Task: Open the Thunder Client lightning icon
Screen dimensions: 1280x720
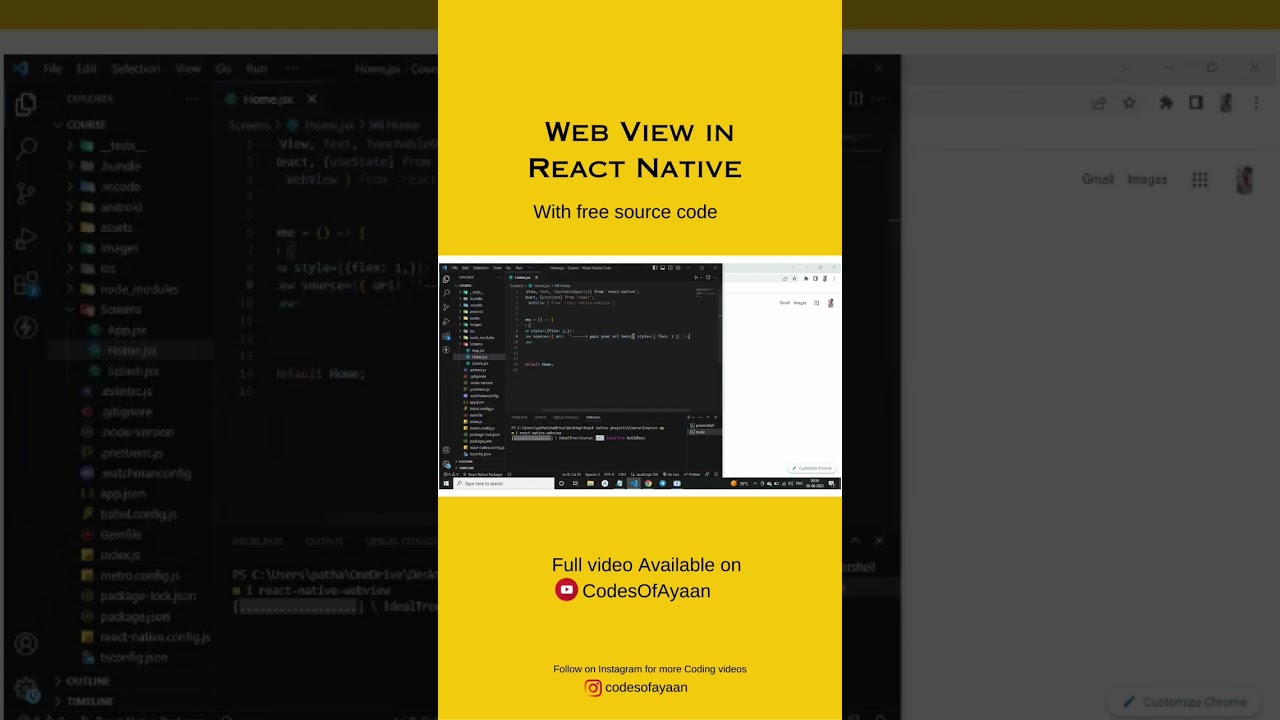Action: tap(446, 350)
